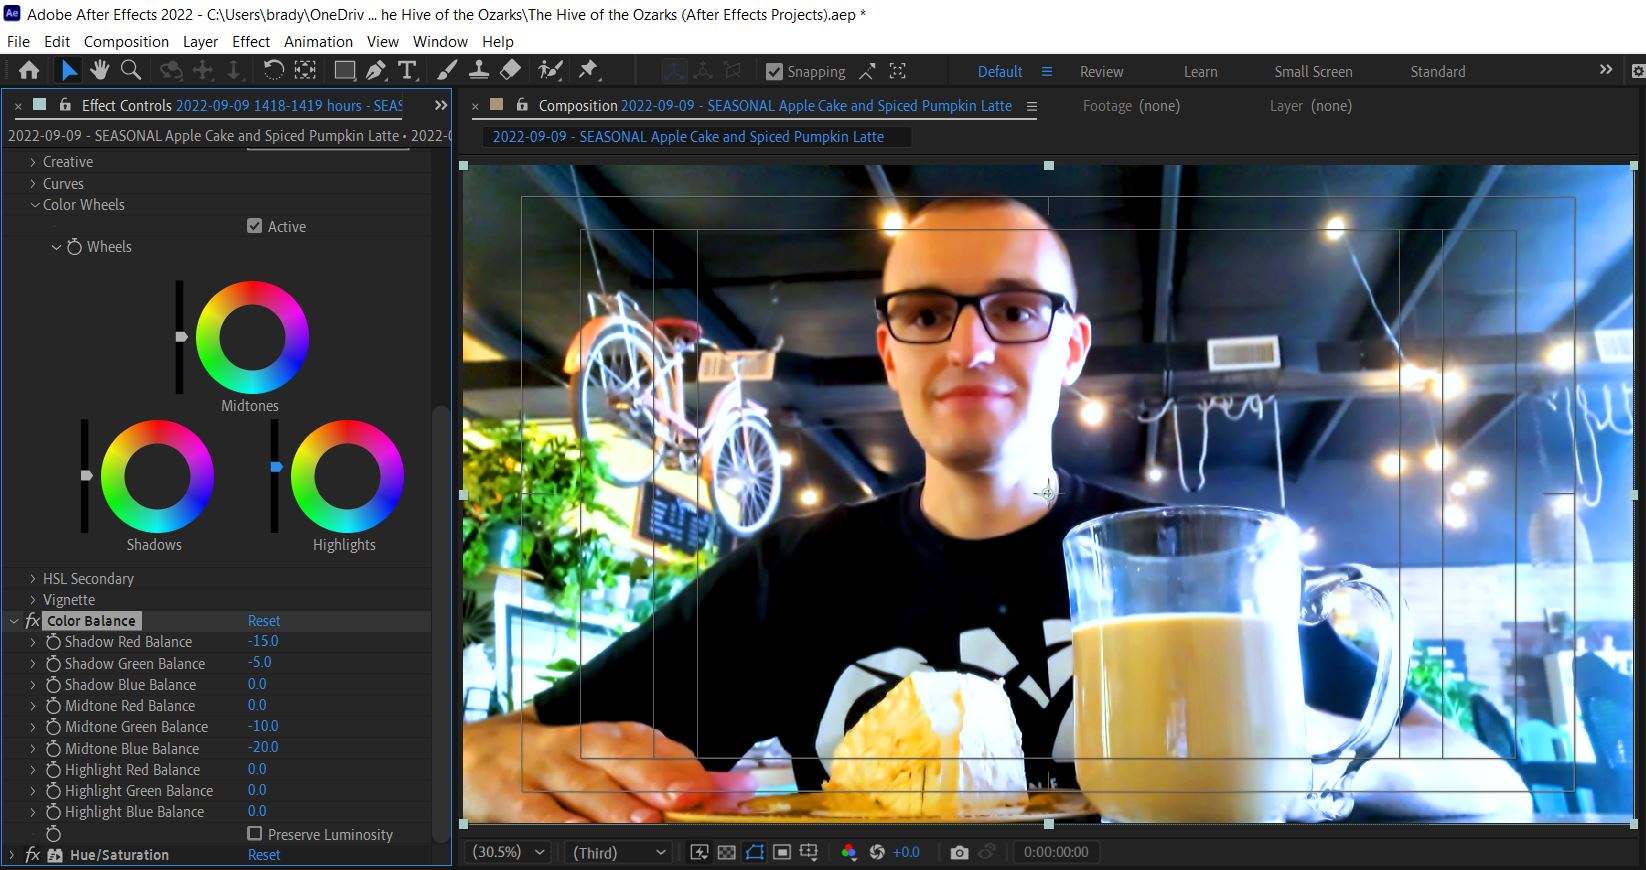The height and width of the screenshot is (870, 1646).
Task: Select the Clone Stamp tool
Action: [479, 70]
